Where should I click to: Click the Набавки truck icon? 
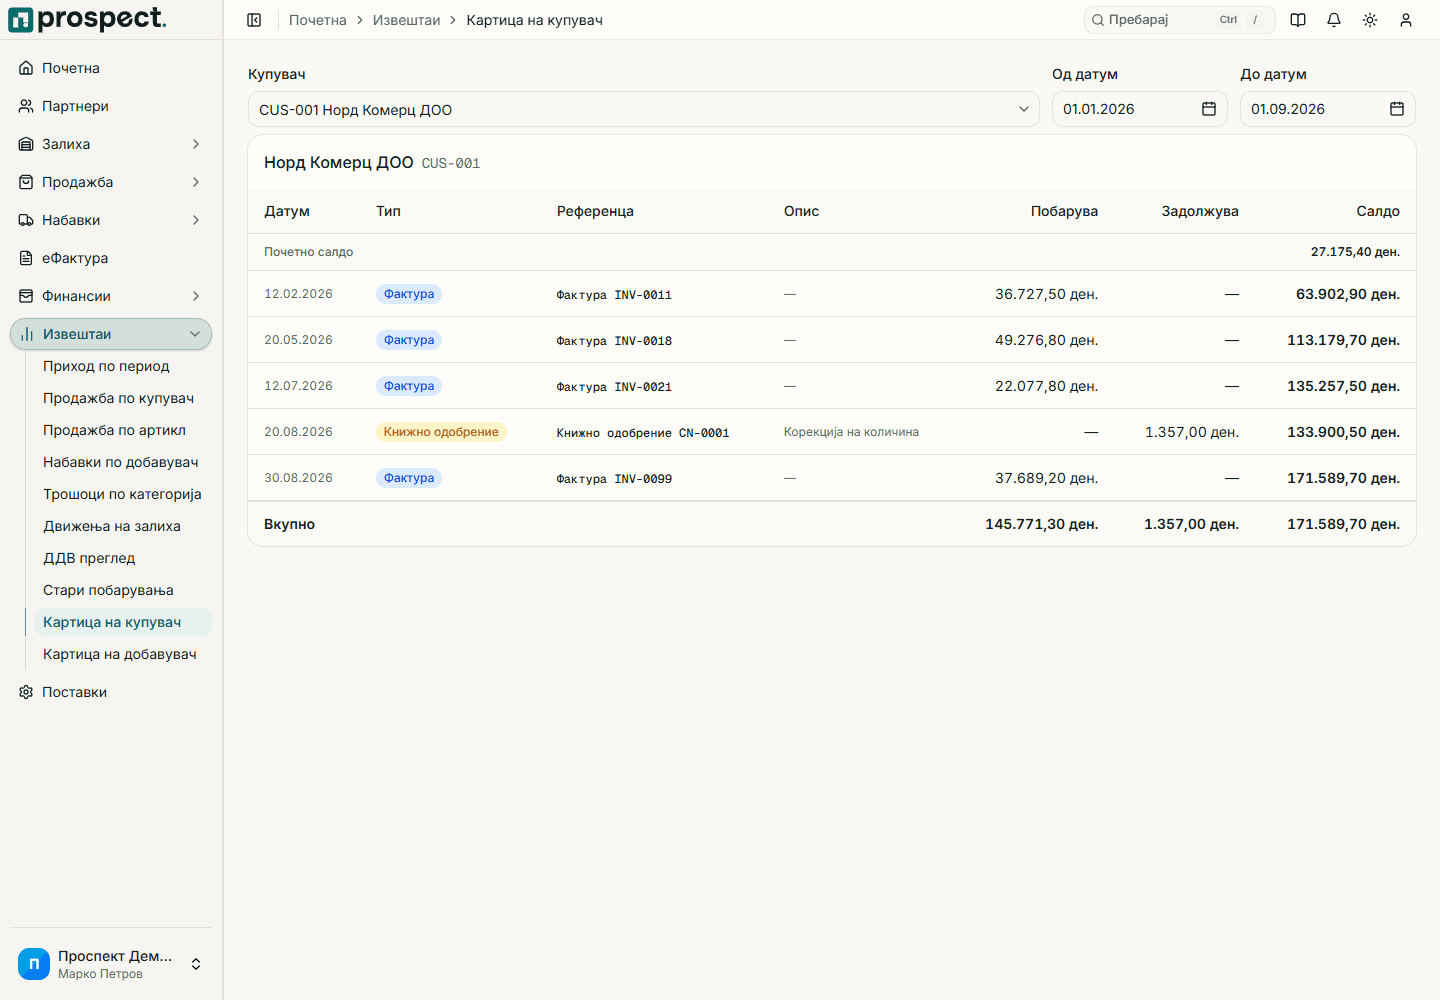[x=26, y=220]
